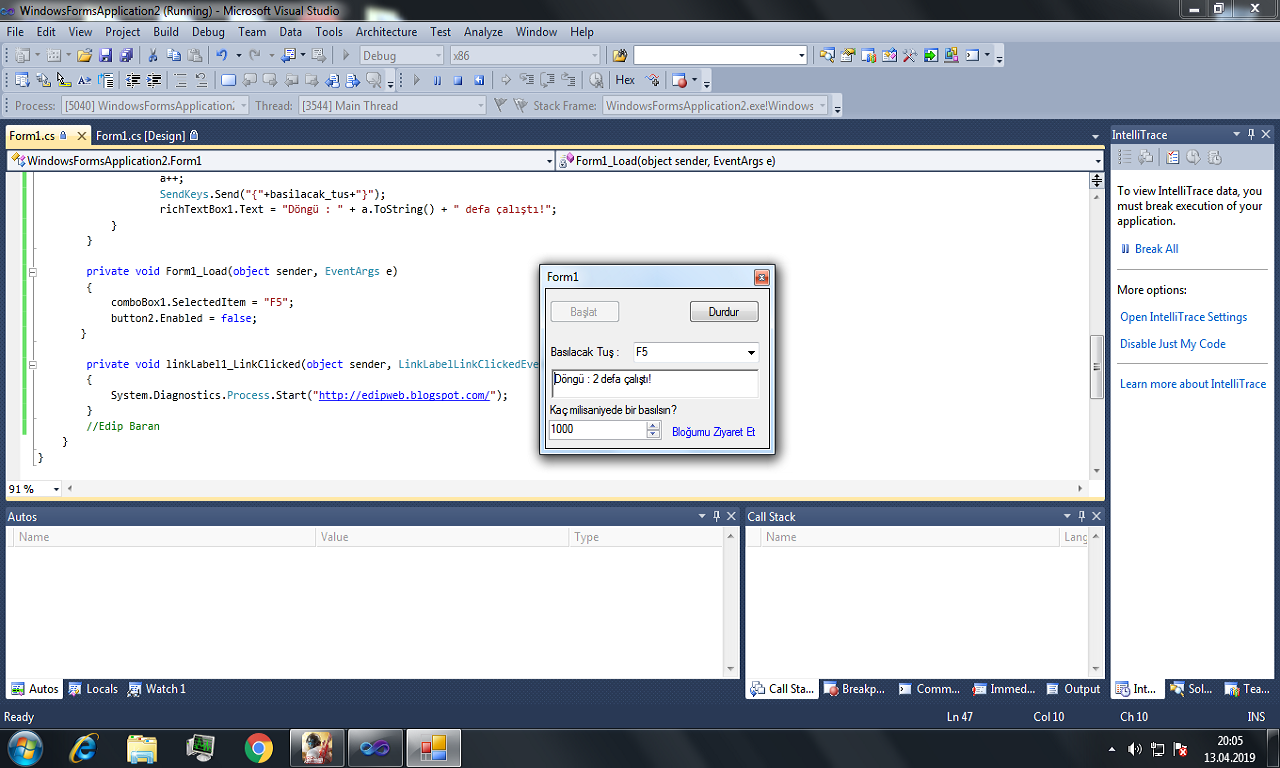This screenshot has height=768, width=1280.
Task: Click the Pause (Break All) debug toolbar icon
Action: [x=437, y=80]
